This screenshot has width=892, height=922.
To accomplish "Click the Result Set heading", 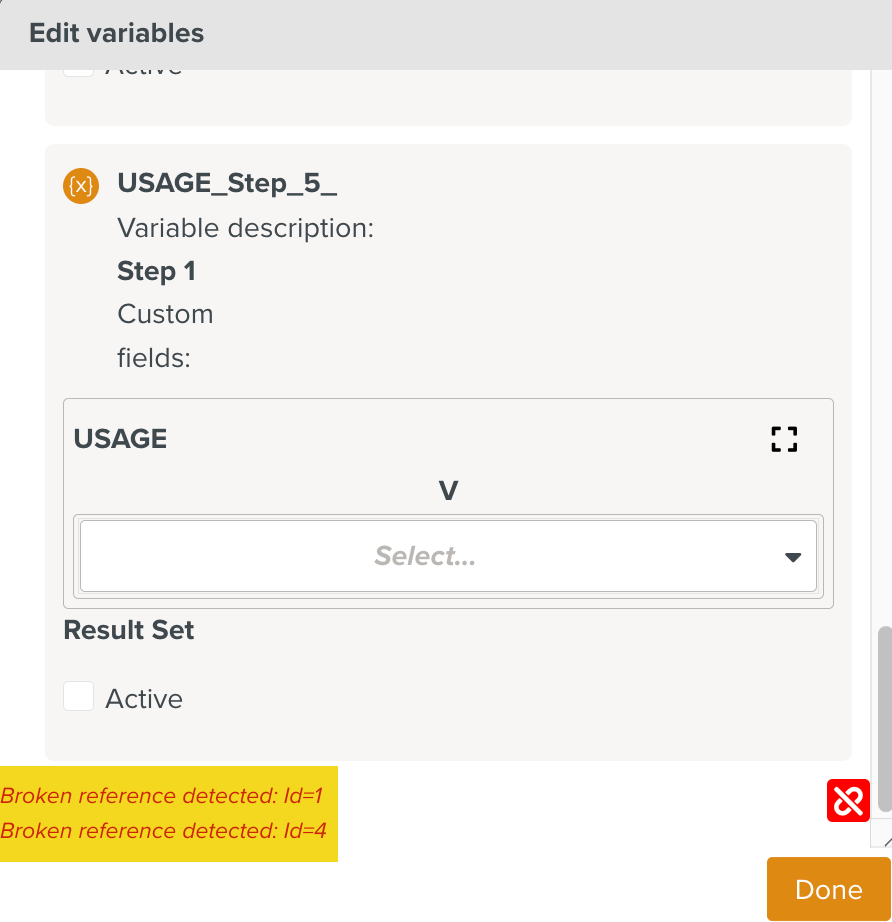I will [x=129, y=630].
